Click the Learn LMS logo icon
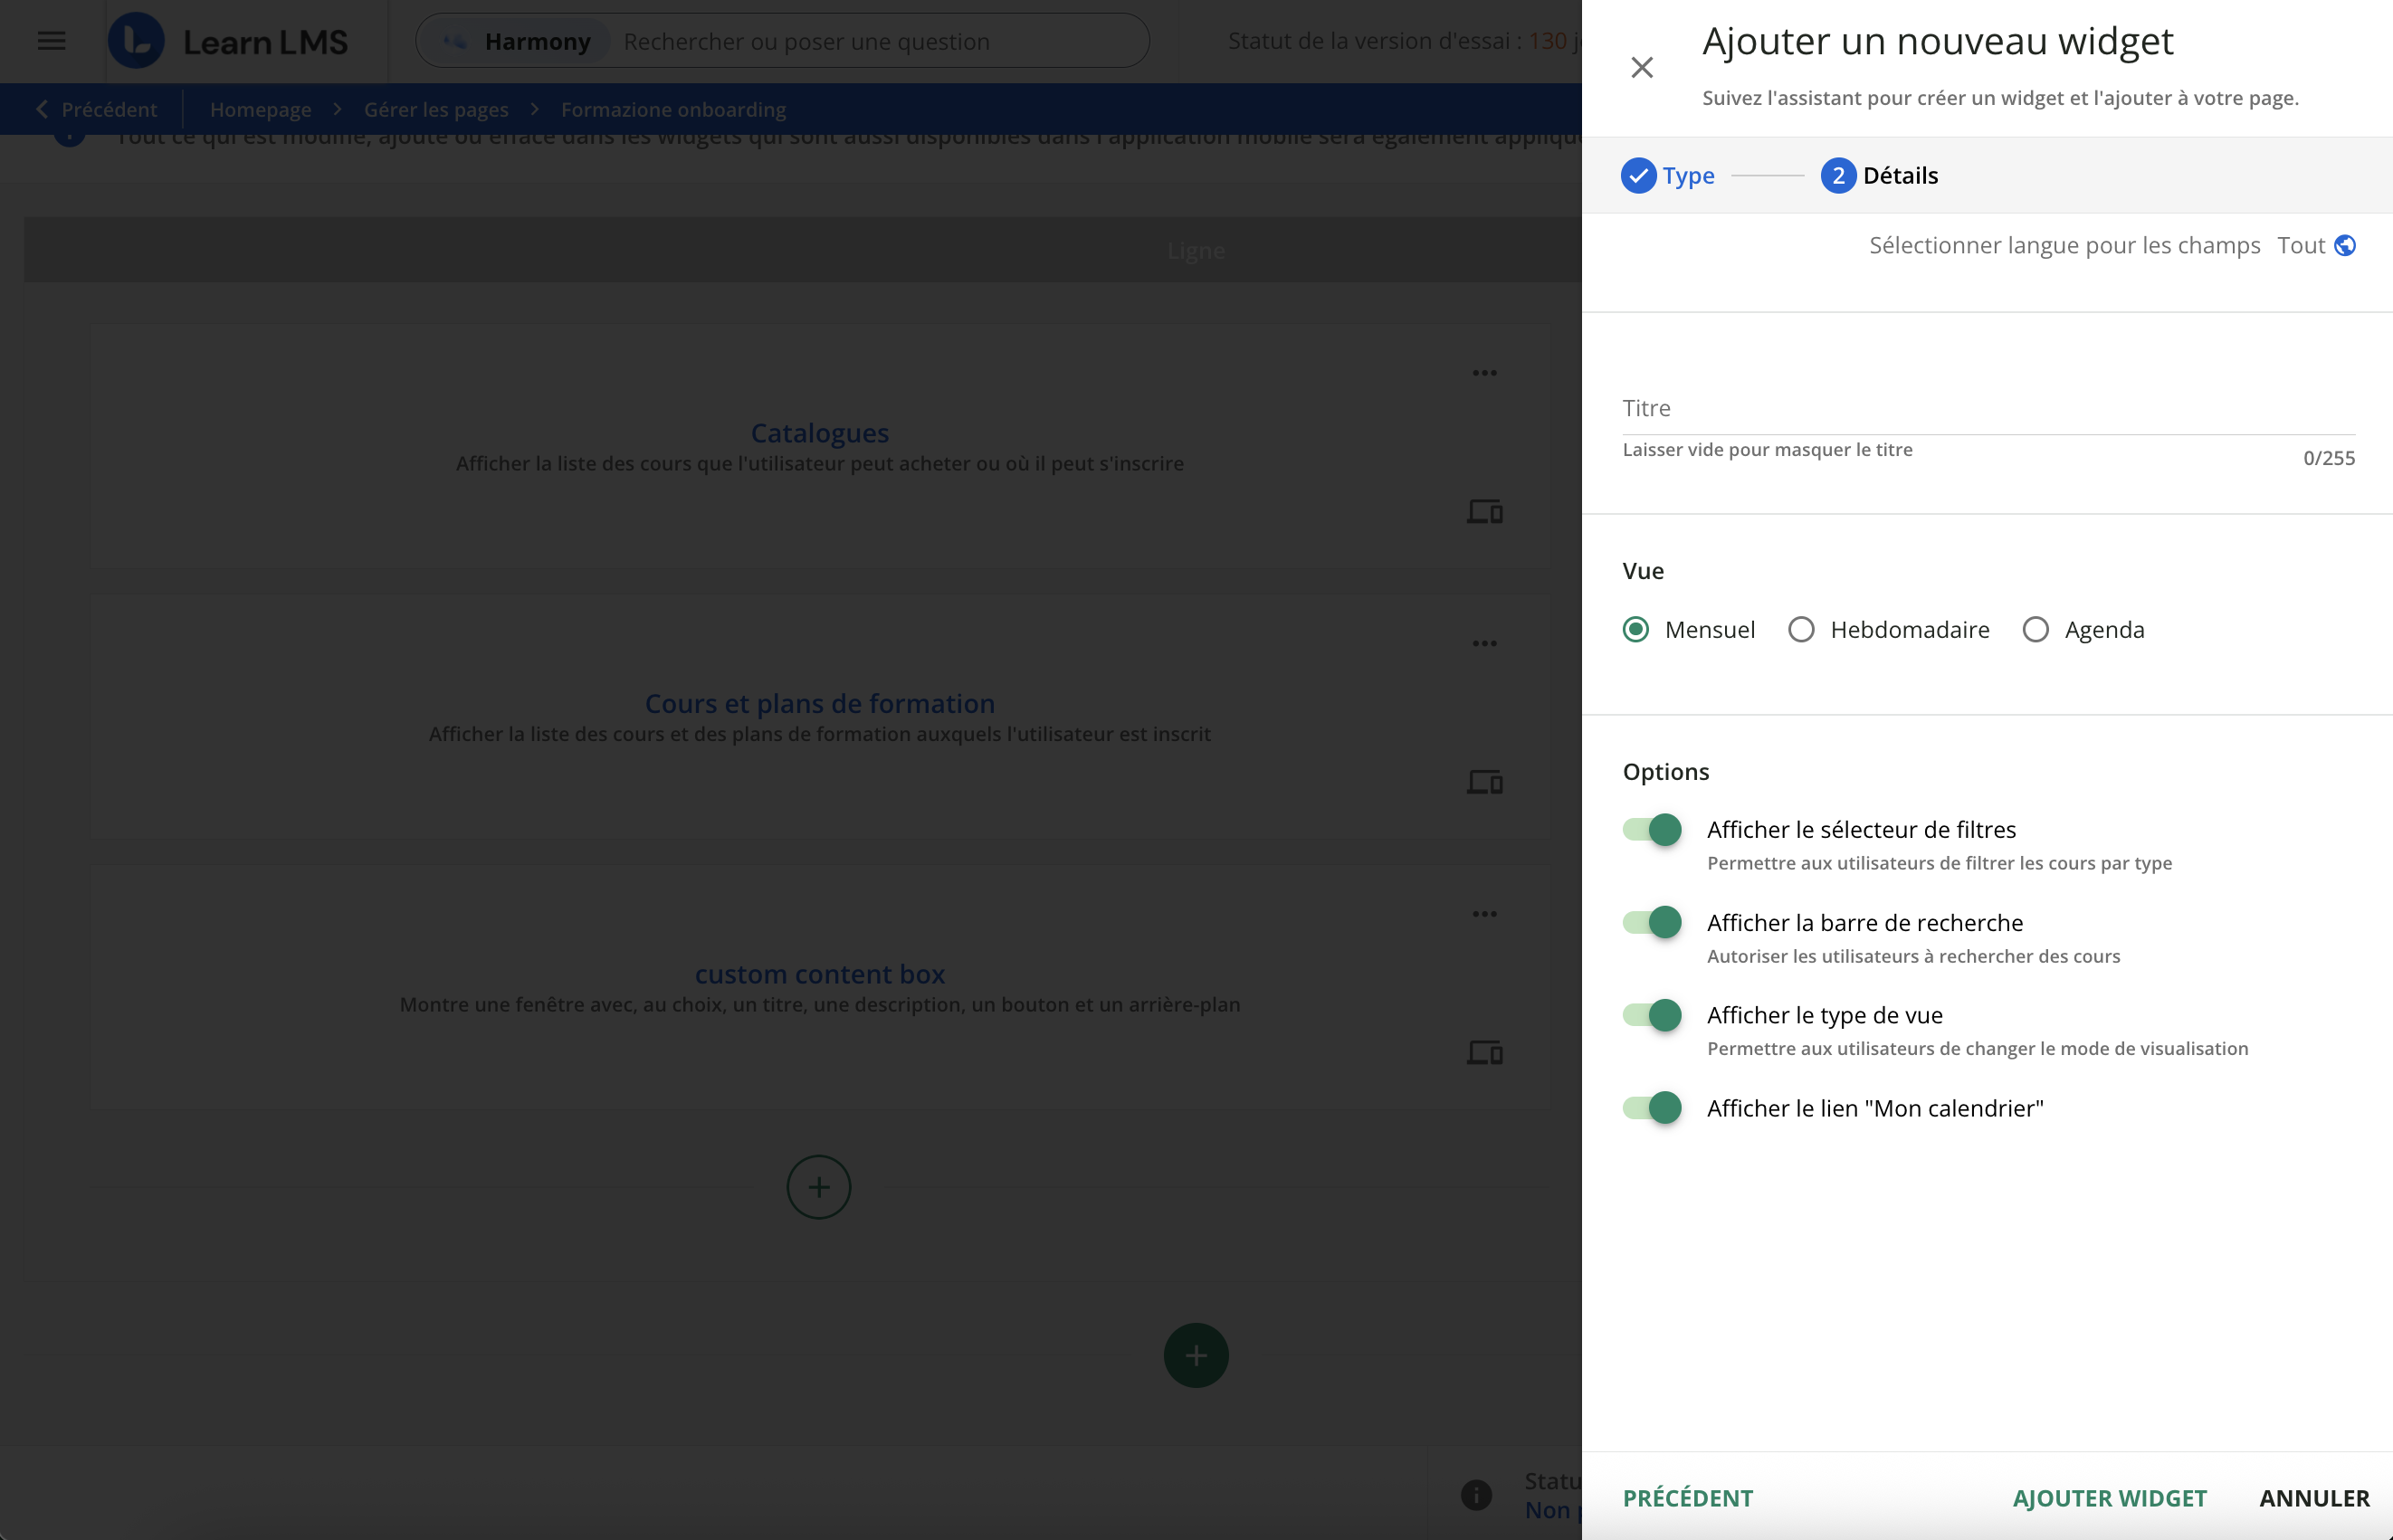The height and width of the screenshot is (1540, 2393). pyautogui.click(x=136, y=41)
